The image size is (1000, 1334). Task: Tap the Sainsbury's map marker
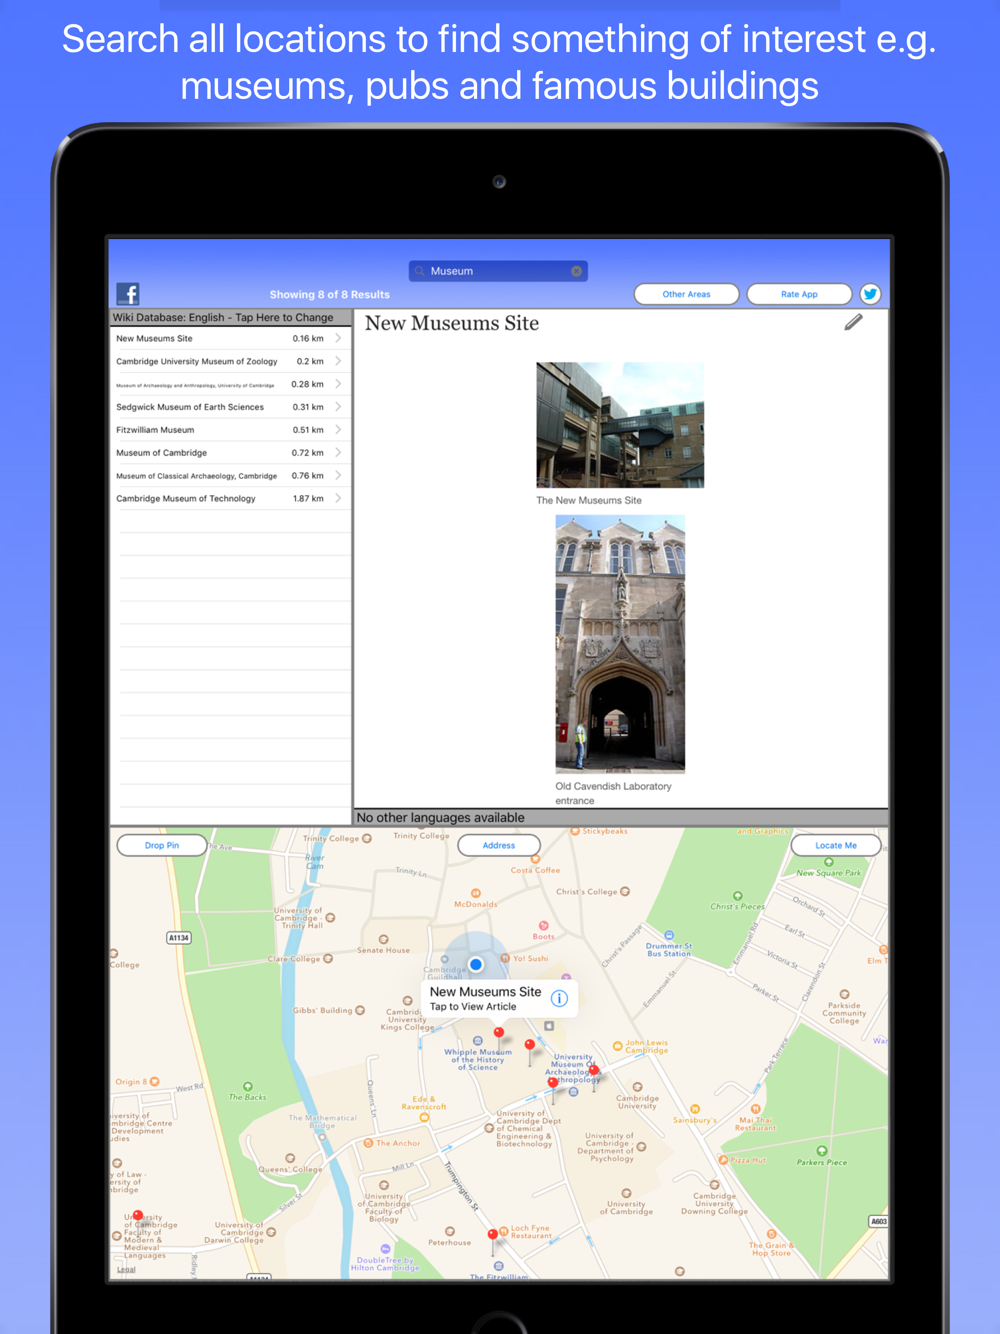point(695,1109)
